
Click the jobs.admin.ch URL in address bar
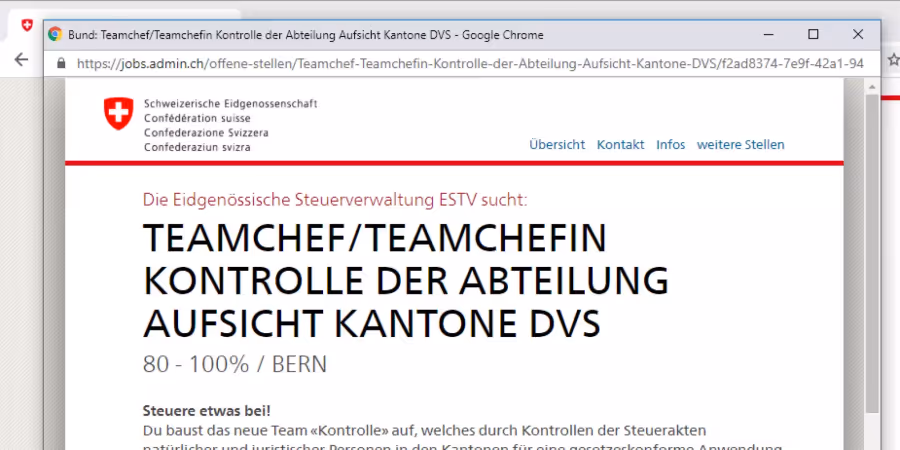click(x=470, y=64)
